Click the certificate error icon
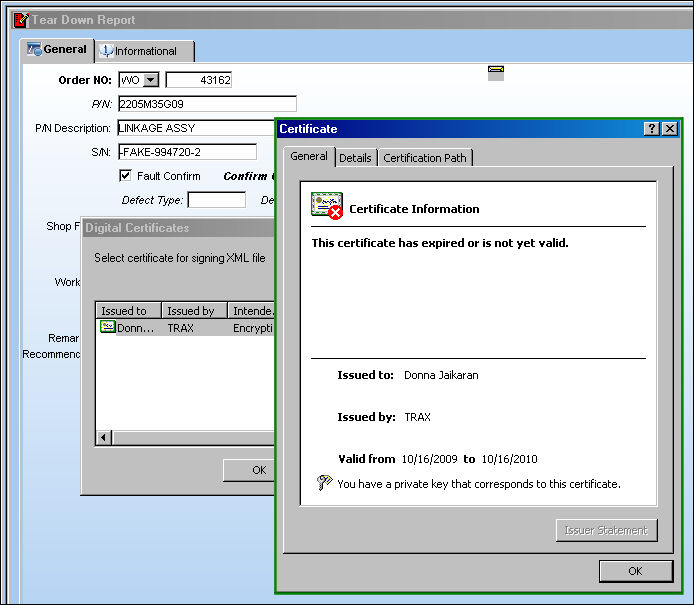Screen dimensions: 694x605 [327, 206]
